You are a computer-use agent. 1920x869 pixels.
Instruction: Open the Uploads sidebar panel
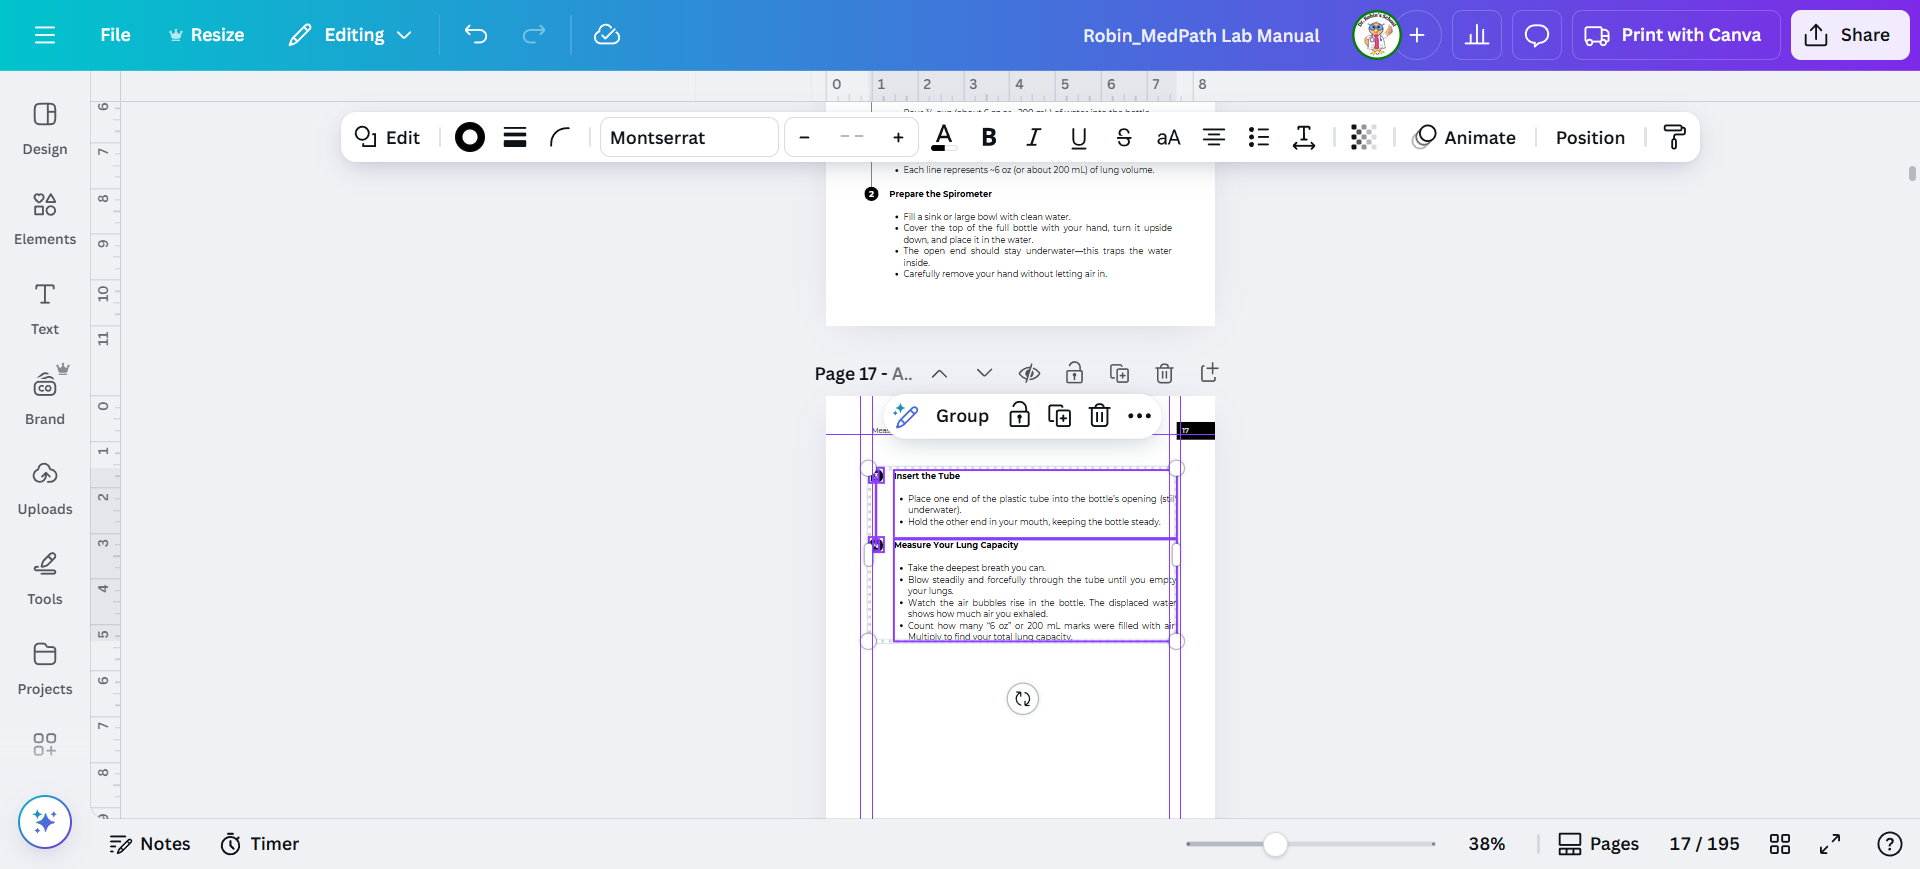45,488
